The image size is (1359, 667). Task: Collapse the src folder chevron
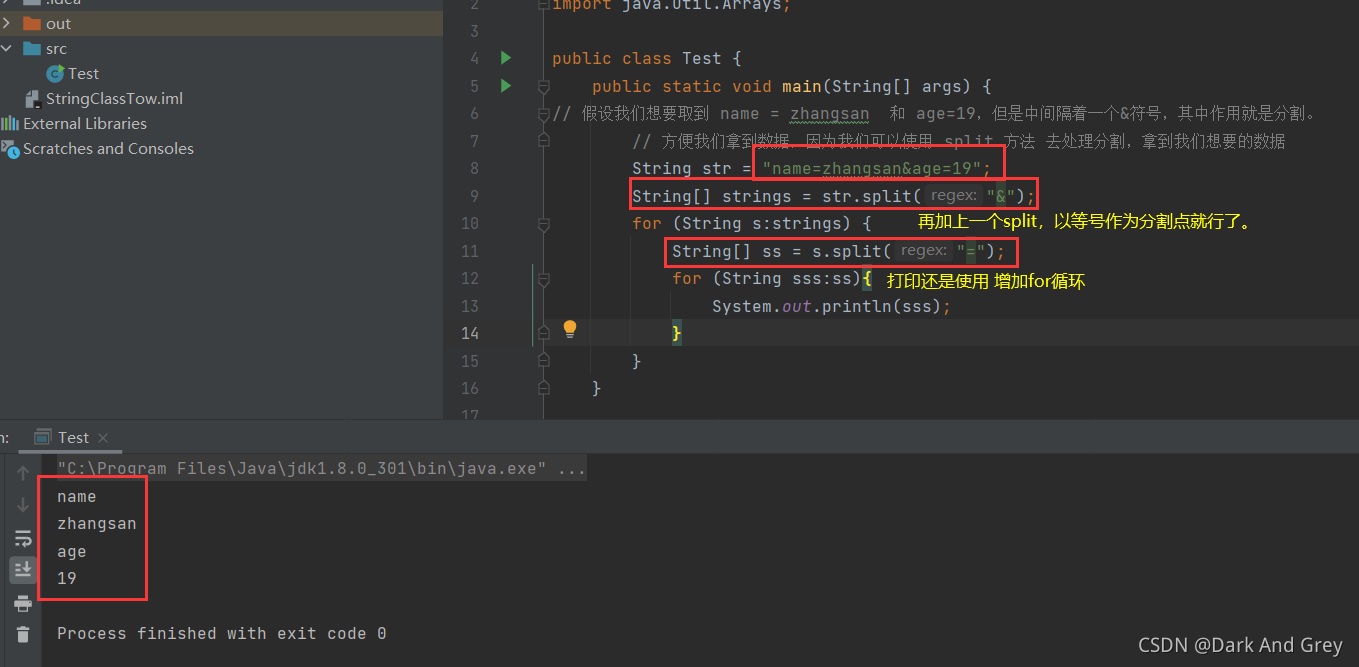7,48
